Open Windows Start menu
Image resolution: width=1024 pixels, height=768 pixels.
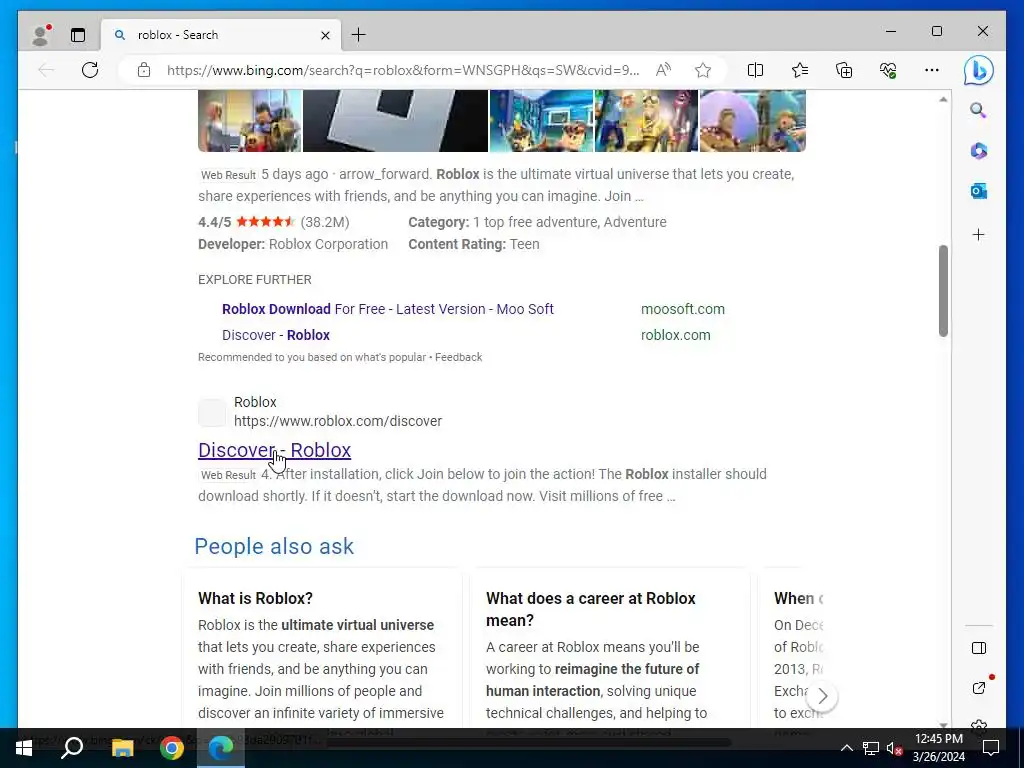click(24, 748)
